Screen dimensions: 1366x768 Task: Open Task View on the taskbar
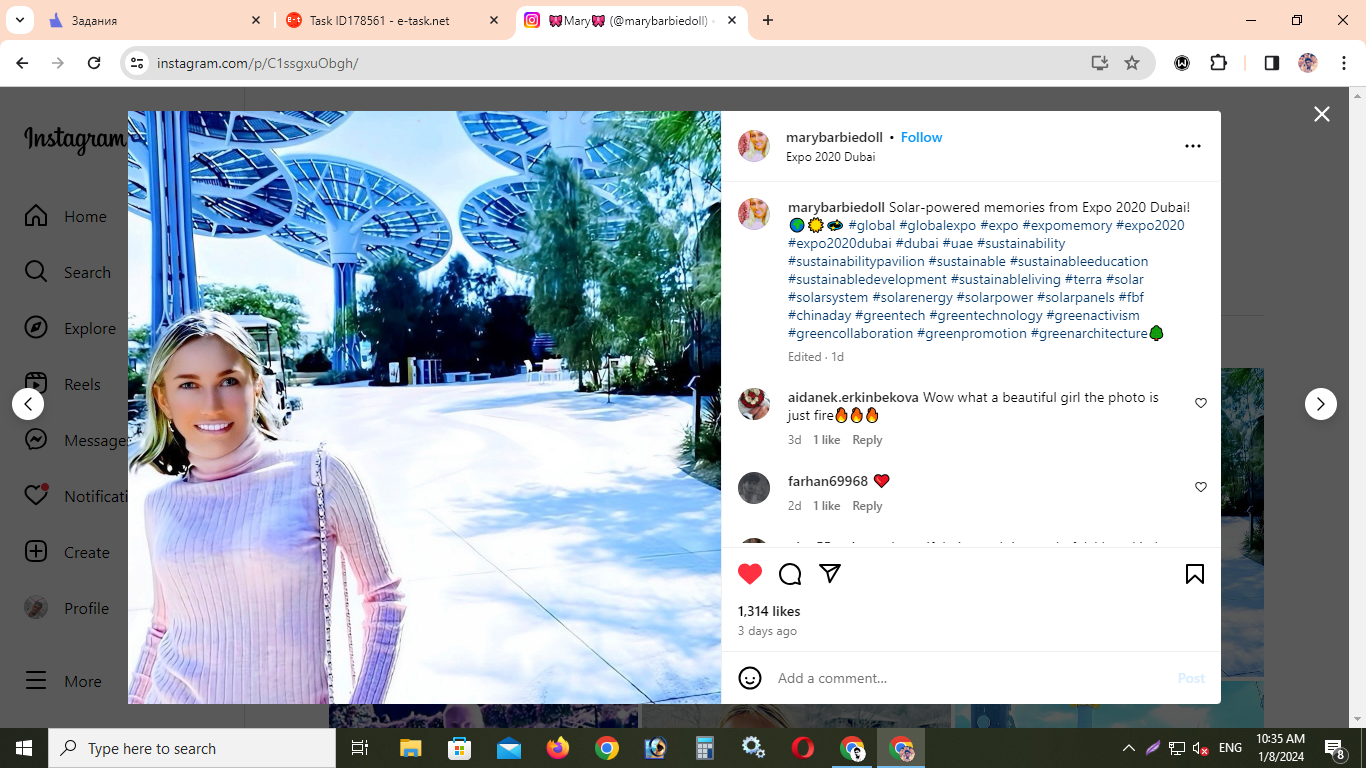(360, 748)
